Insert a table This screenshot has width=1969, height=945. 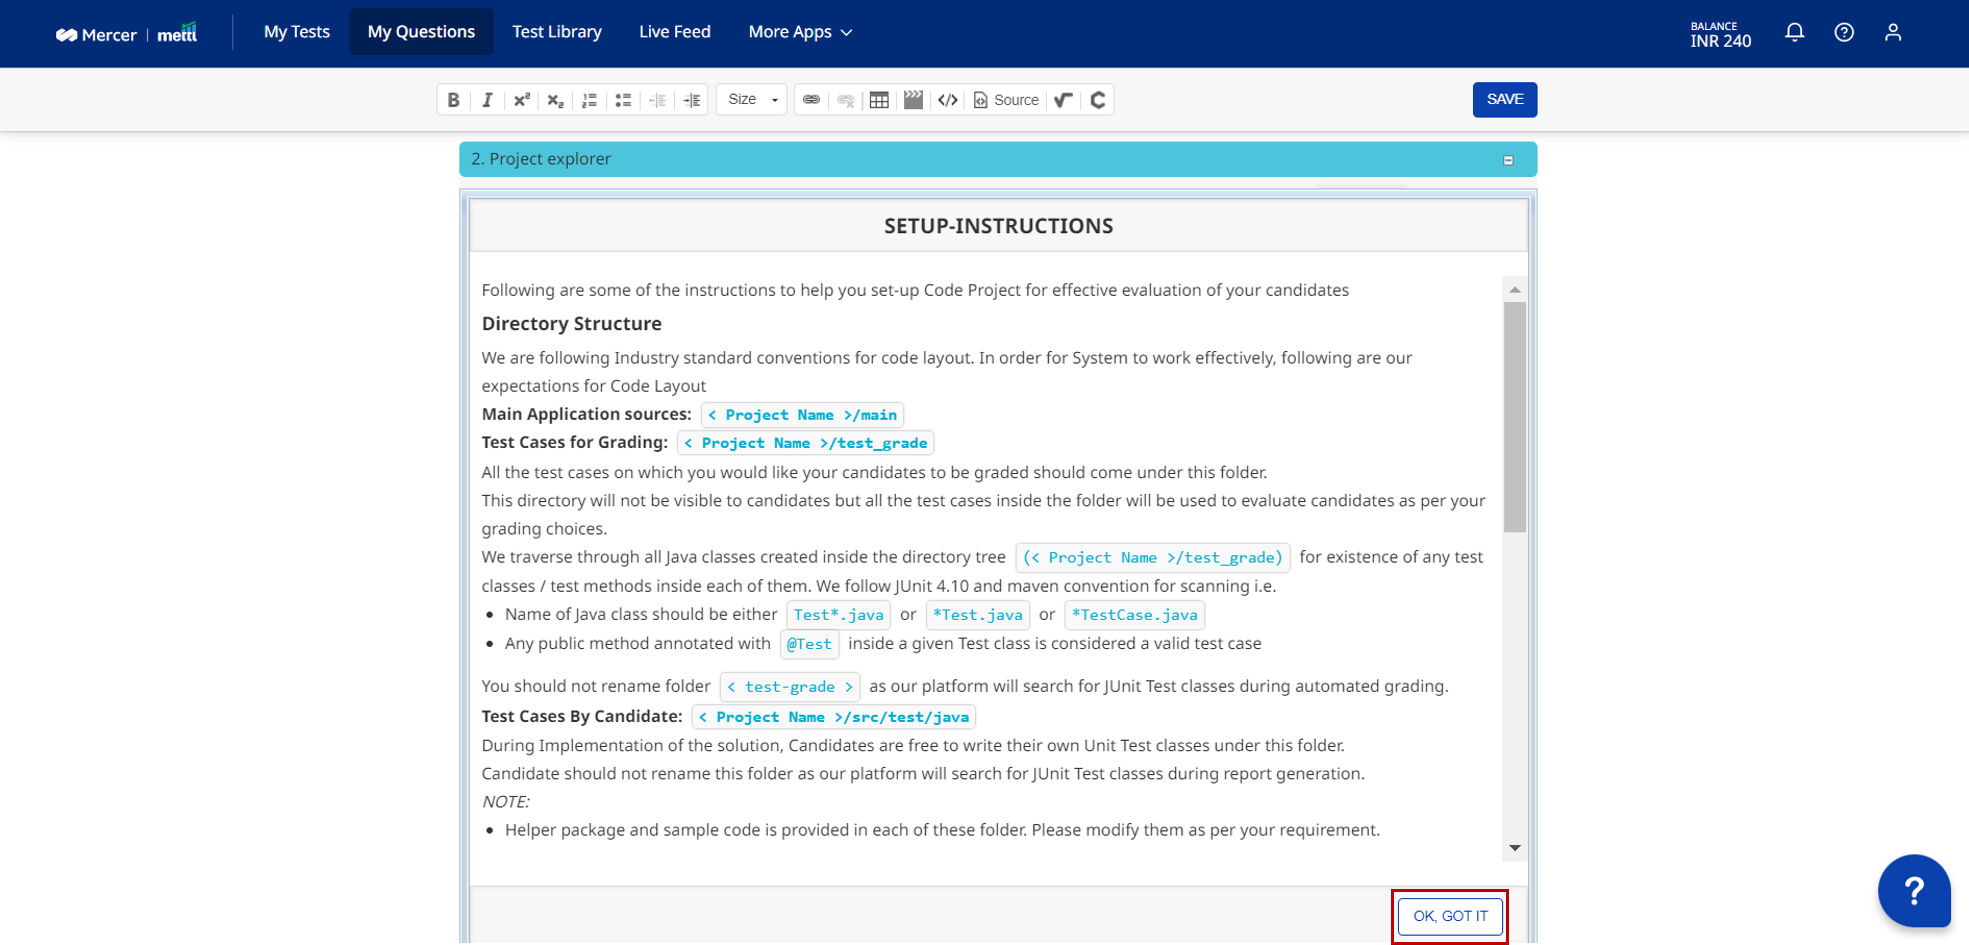(x=880, y=100)
